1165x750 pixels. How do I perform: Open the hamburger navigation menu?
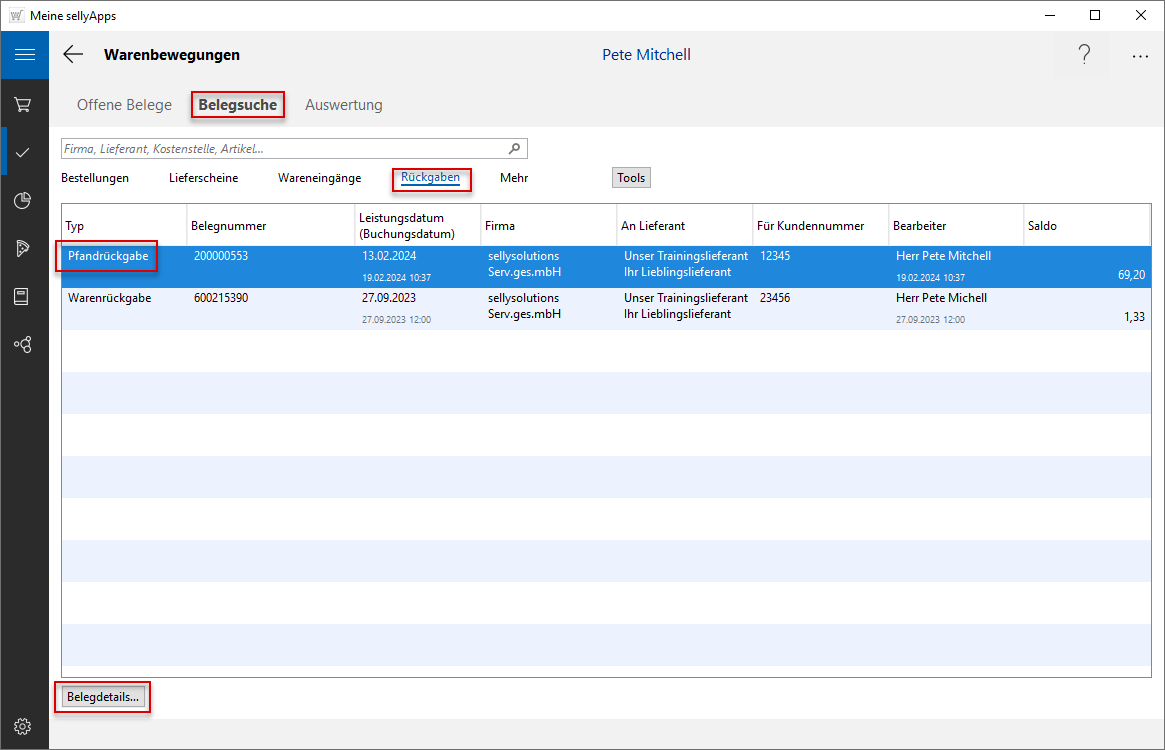coord(24,55)
